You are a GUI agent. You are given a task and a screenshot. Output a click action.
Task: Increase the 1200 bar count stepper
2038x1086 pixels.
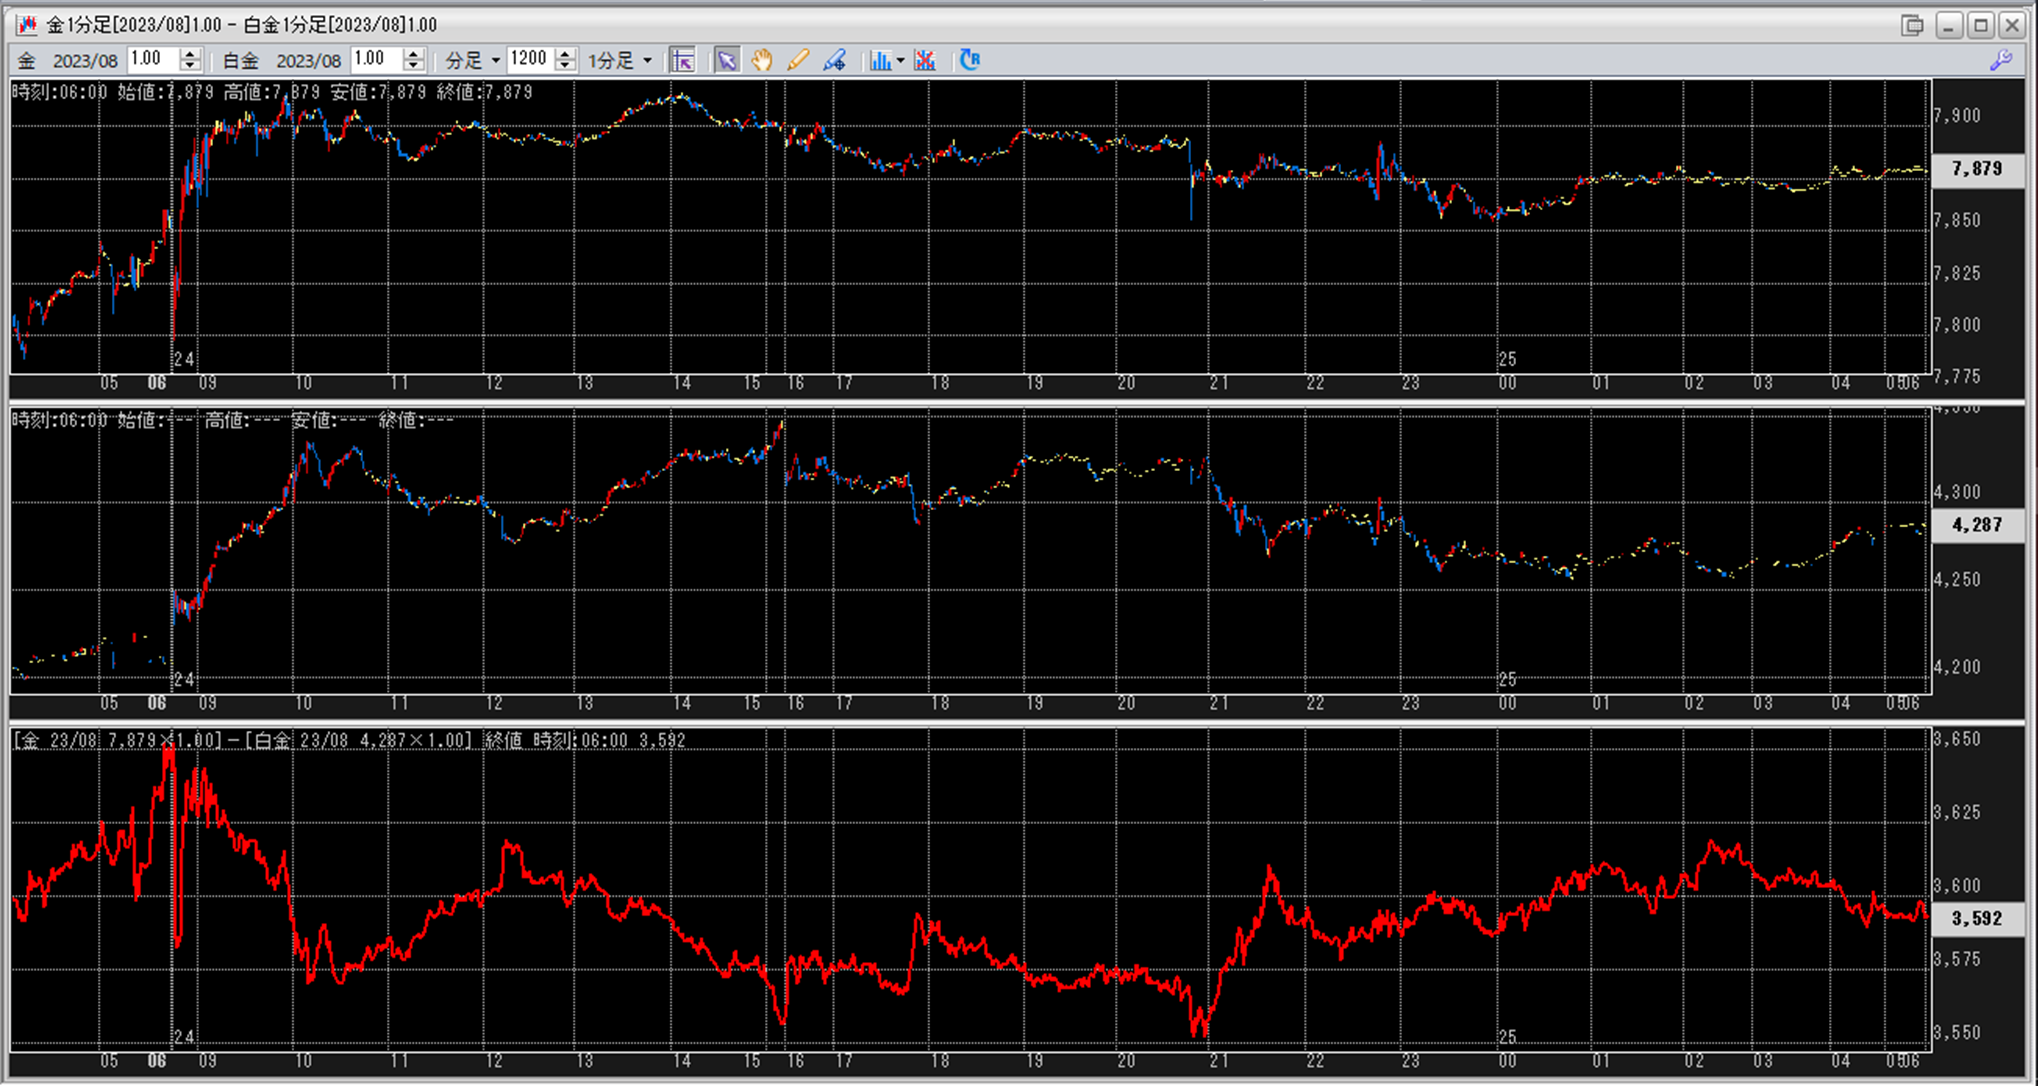(565, 54)
